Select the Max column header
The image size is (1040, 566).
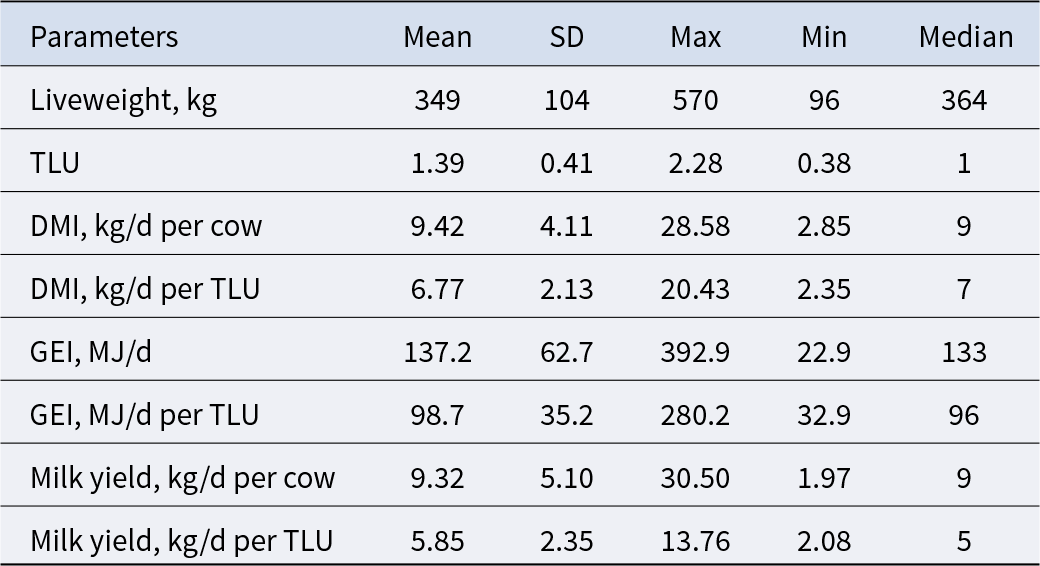695,36
